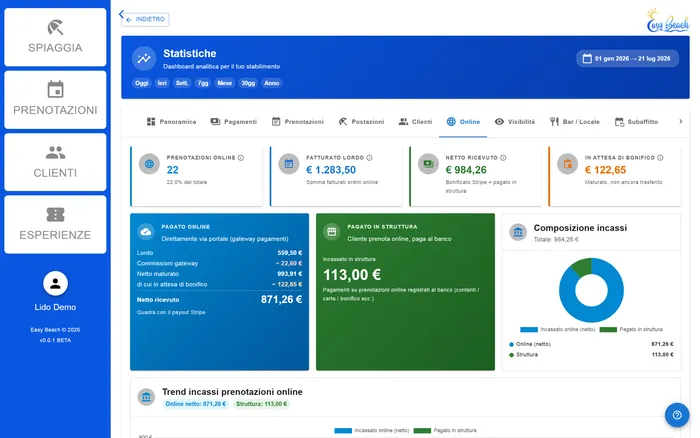700x438 pixels.
Task: Toggle Pagato in struttura legend in donut chart
Action: point(631,330)
